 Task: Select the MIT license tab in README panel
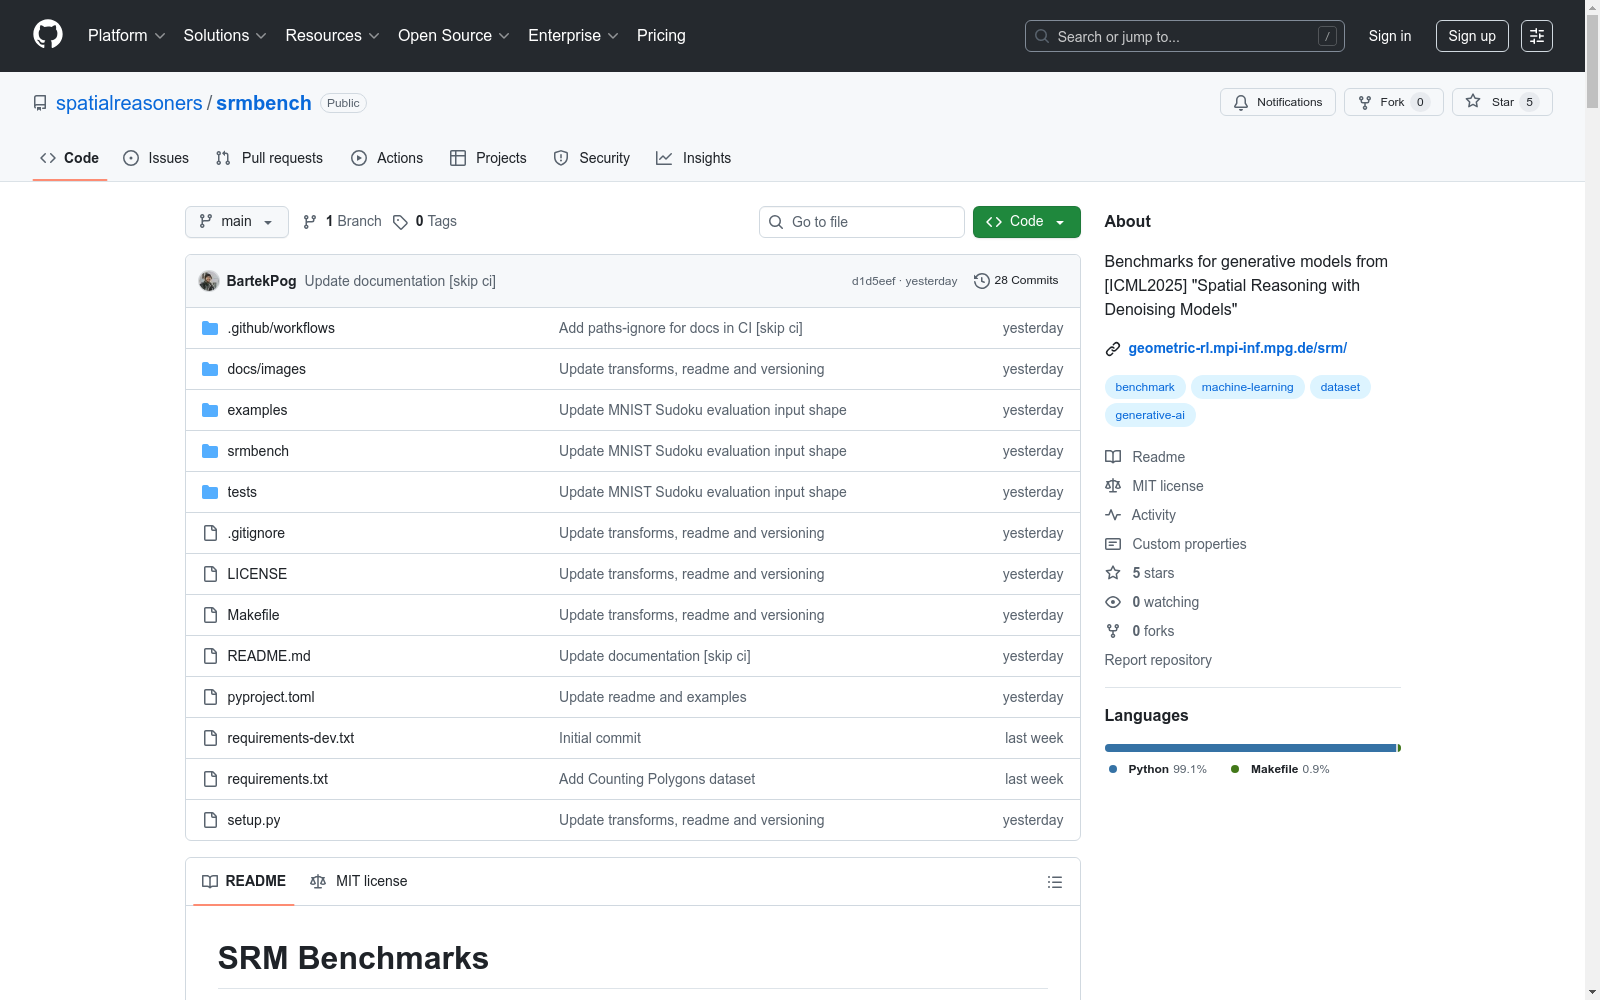tap(359, 881)
